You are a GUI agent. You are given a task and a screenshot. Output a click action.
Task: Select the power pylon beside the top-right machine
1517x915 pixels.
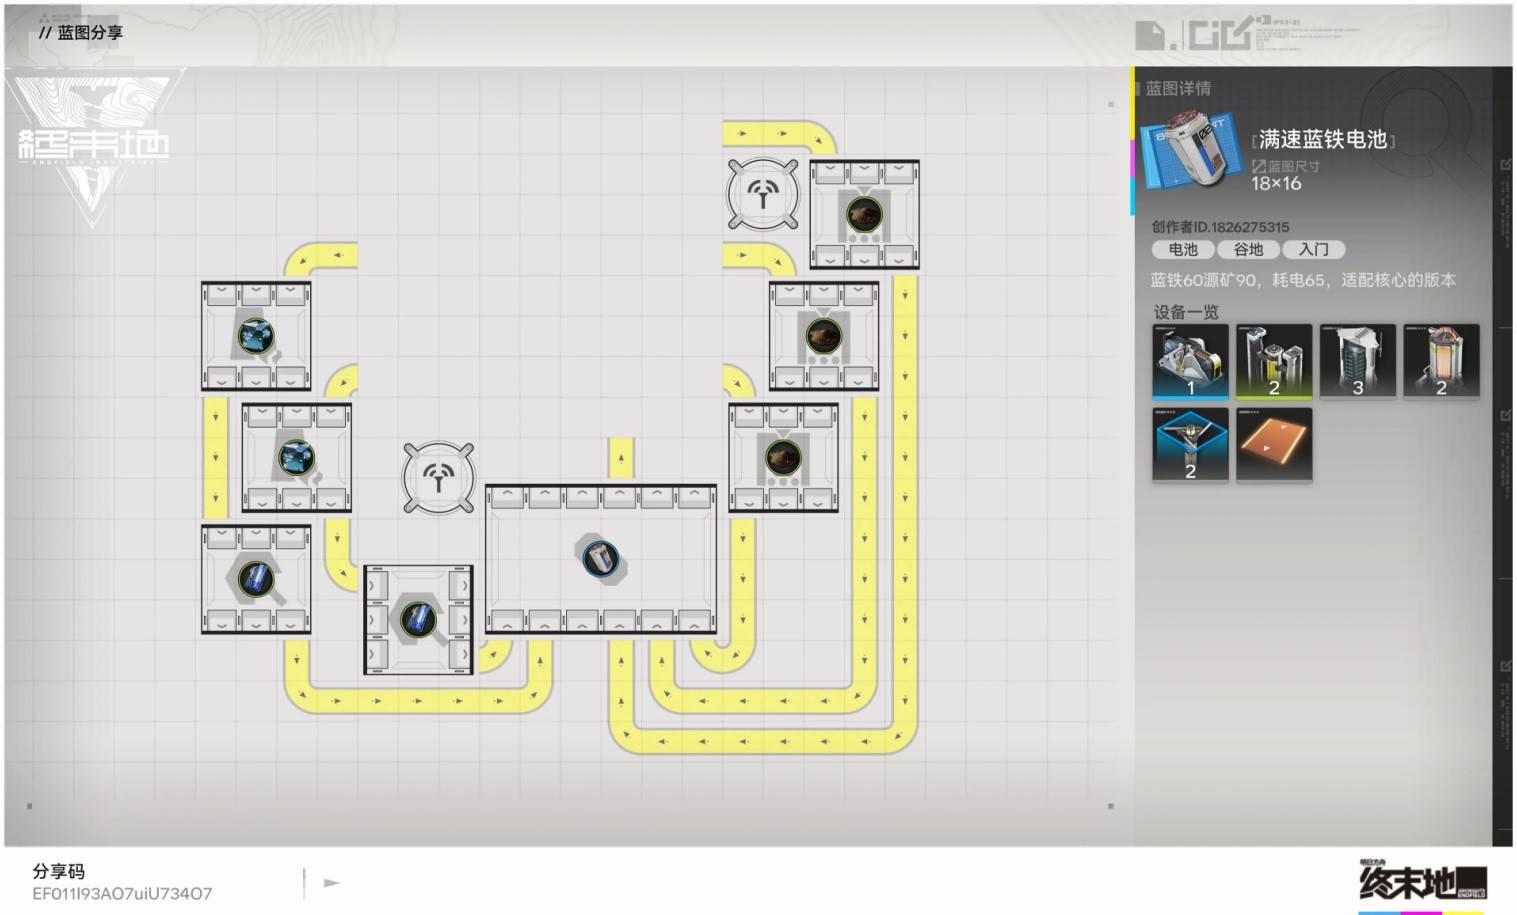click(x=763, y=193)
